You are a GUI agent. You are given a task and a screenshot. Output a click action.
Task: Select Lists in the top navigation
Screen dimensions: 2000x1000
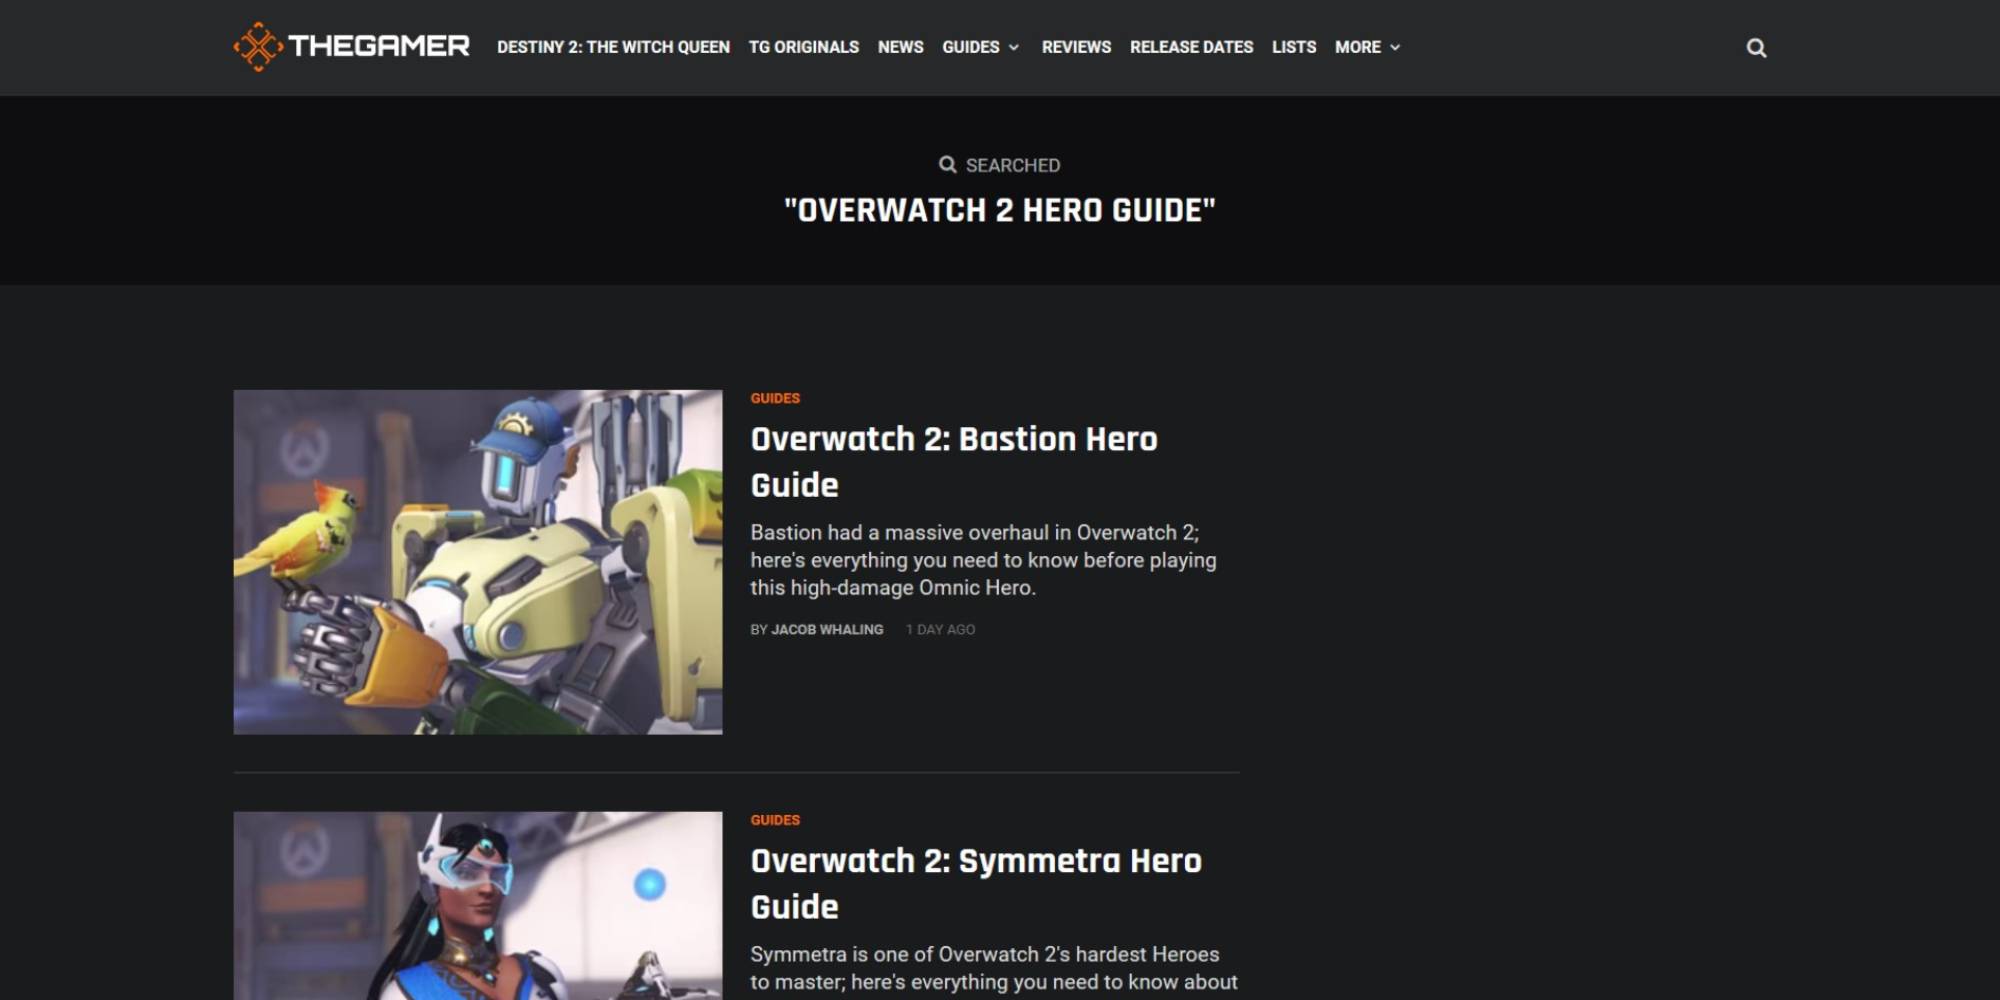(x=1293, y=47)
